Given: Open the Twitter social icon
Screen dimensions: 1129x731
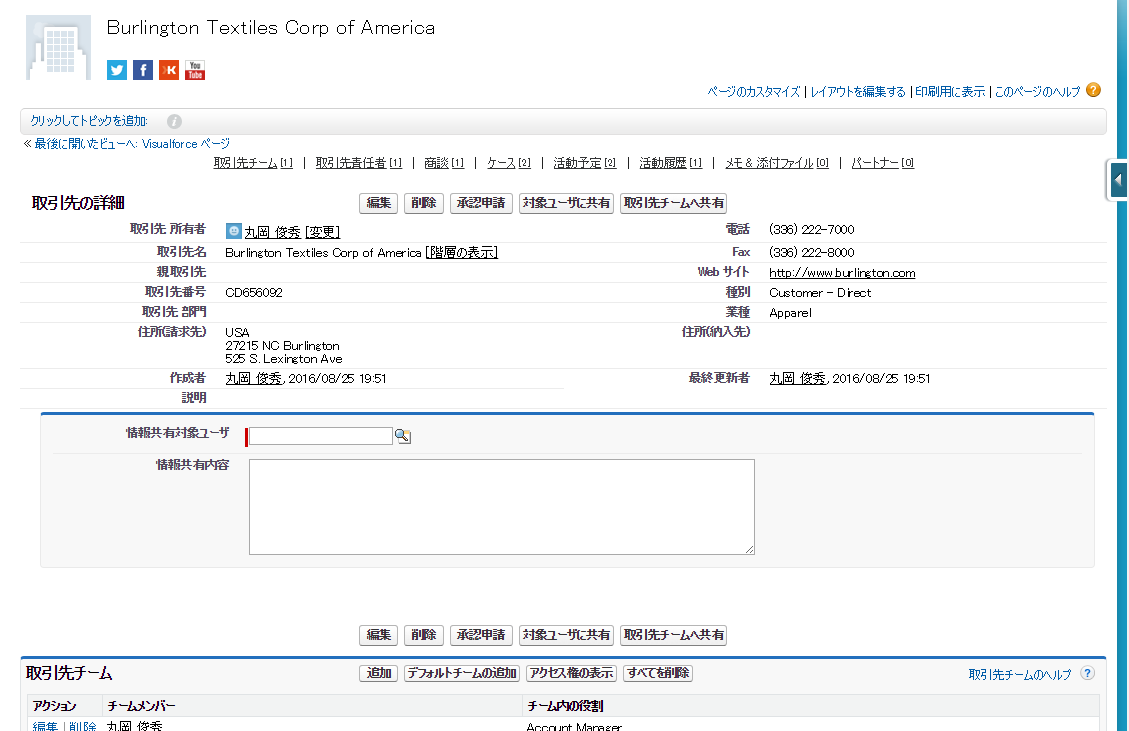Looking at the screenshot, I should pyautogui.click(x=117, y=70).
